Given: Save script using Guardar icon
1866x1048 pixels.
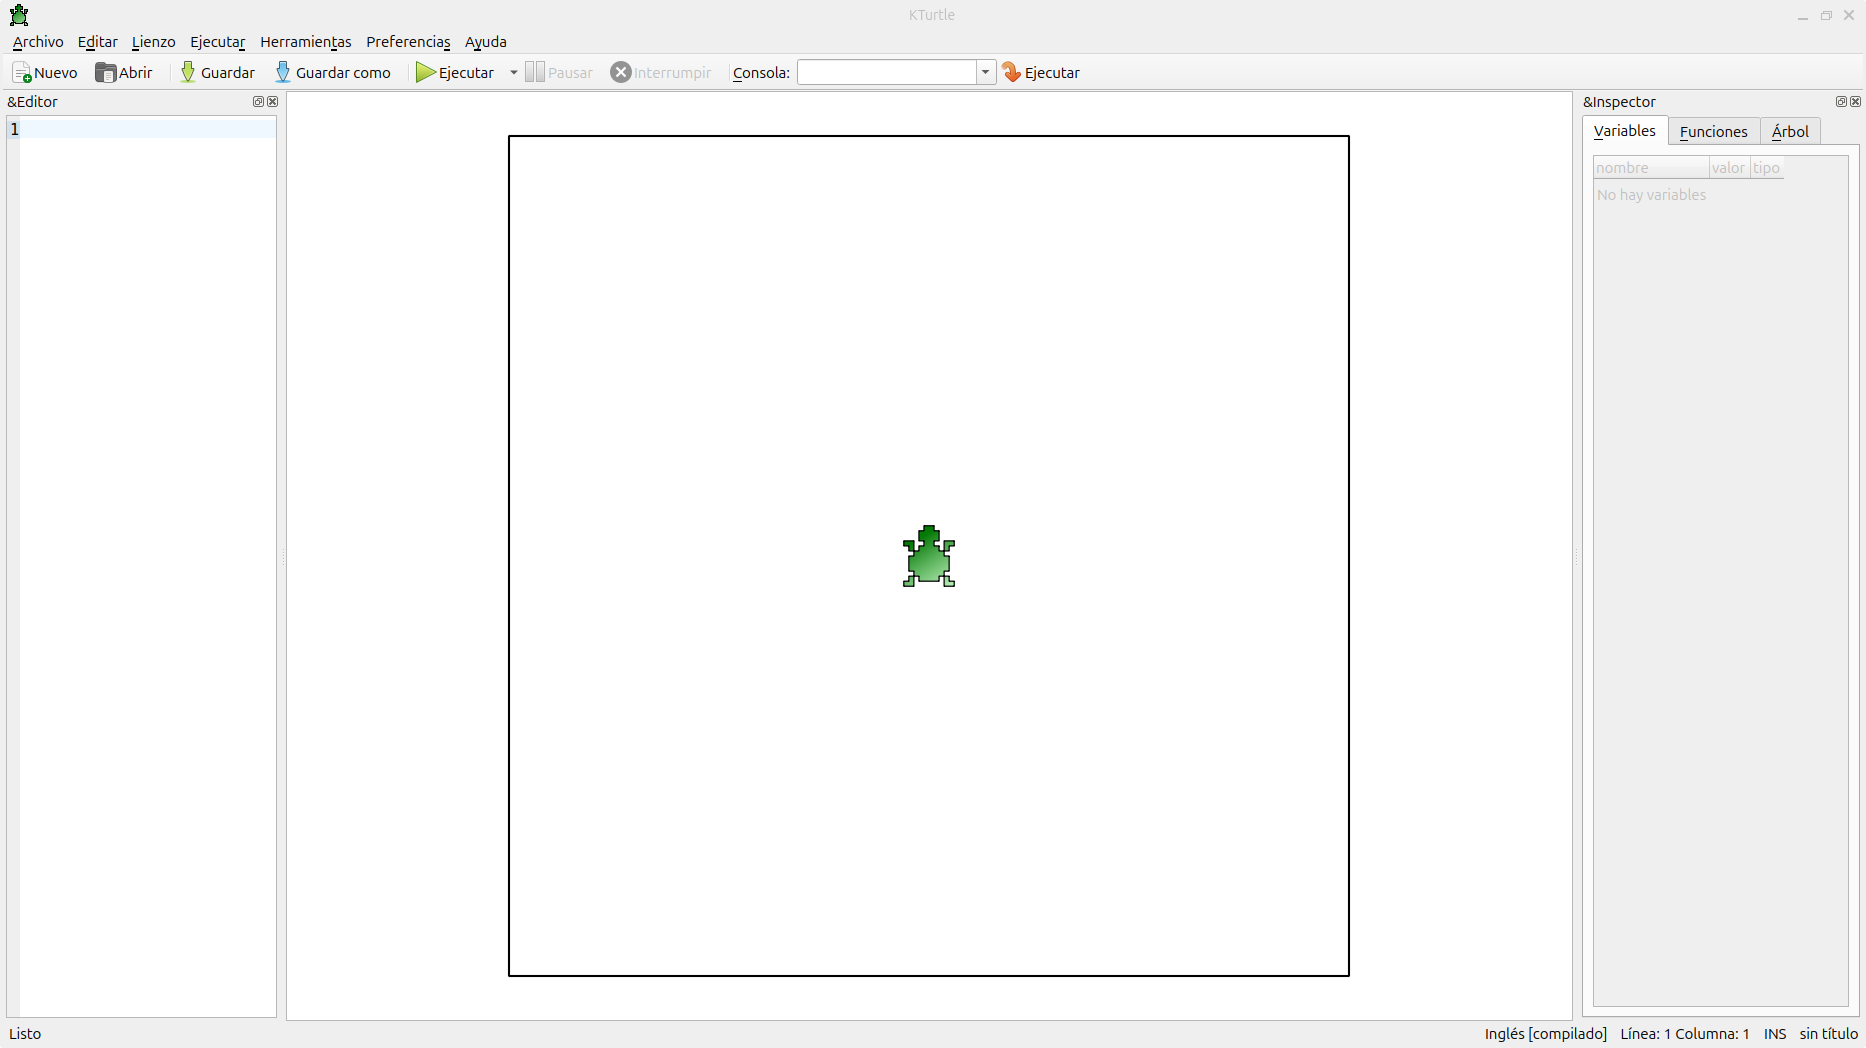Looking at the screenshot, I should click(188, 73).
